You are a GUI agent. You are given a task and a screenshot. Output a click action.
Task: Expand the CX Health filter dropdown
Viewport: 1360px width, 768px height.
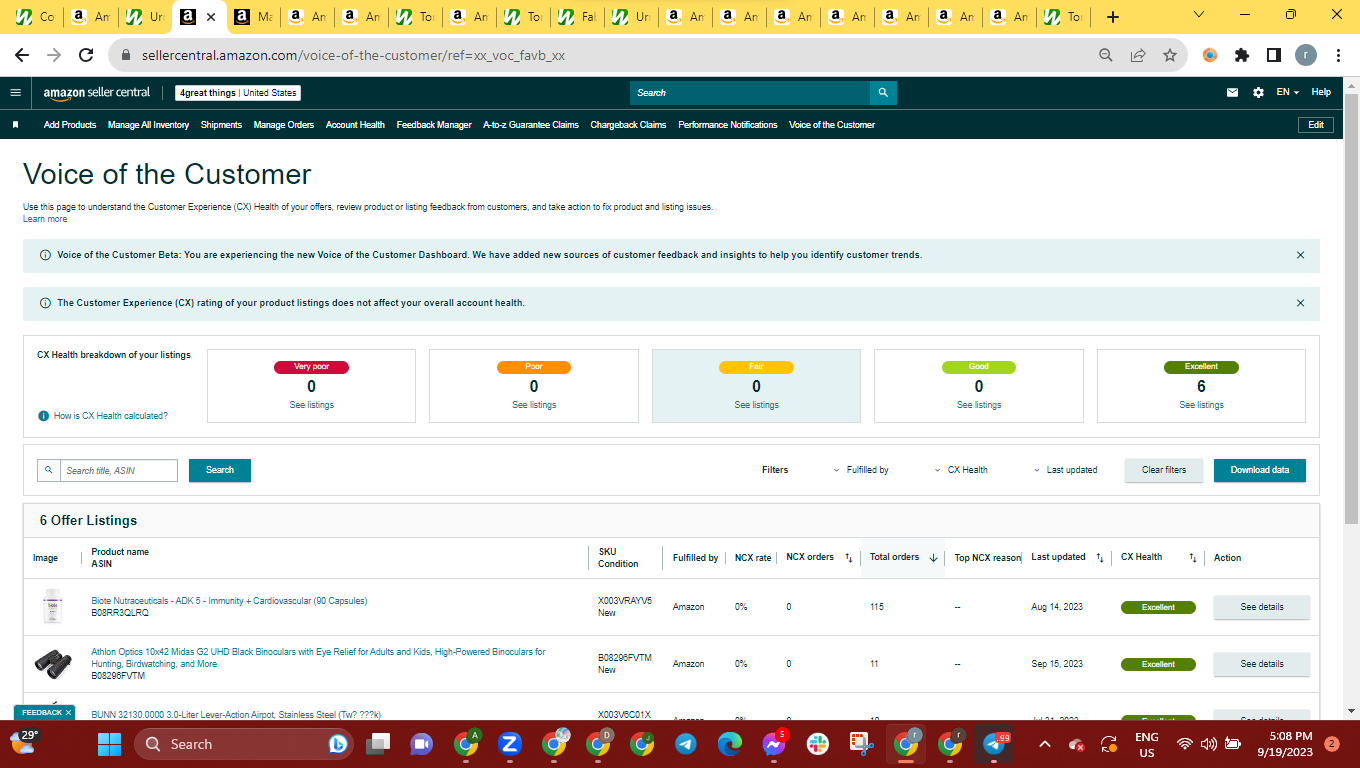(961, 470)
